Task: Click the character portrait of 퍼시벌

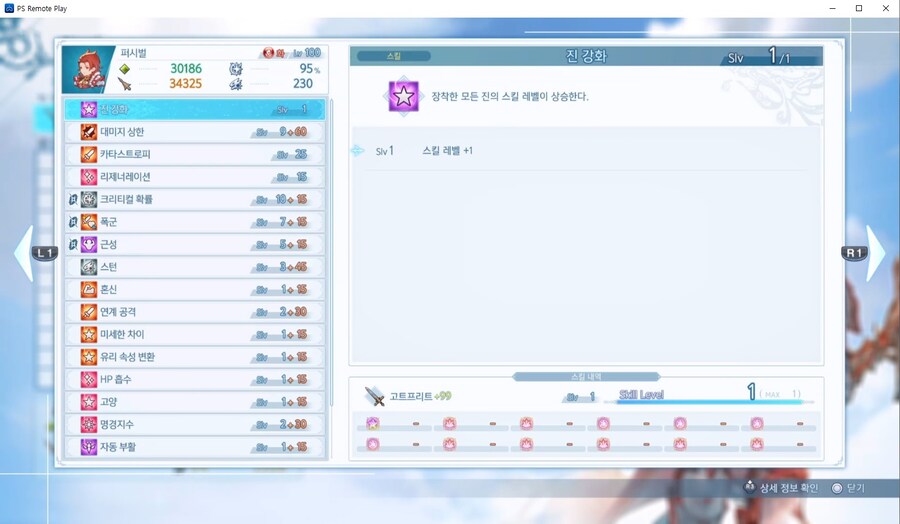Action: [86, 70]
